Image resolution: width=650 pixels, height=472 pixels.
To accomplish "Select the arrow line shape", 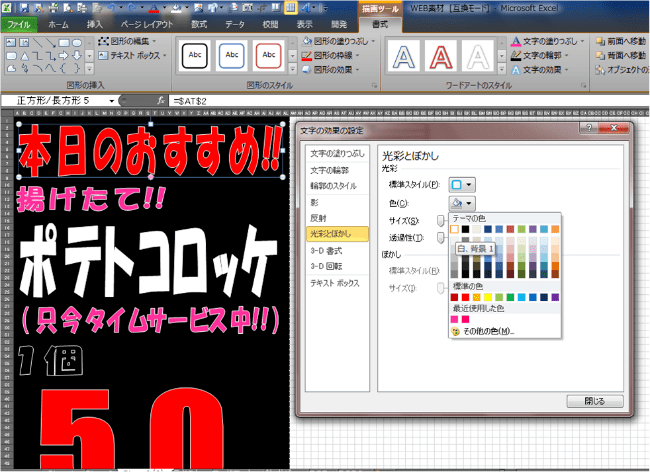I will point(51,42).
